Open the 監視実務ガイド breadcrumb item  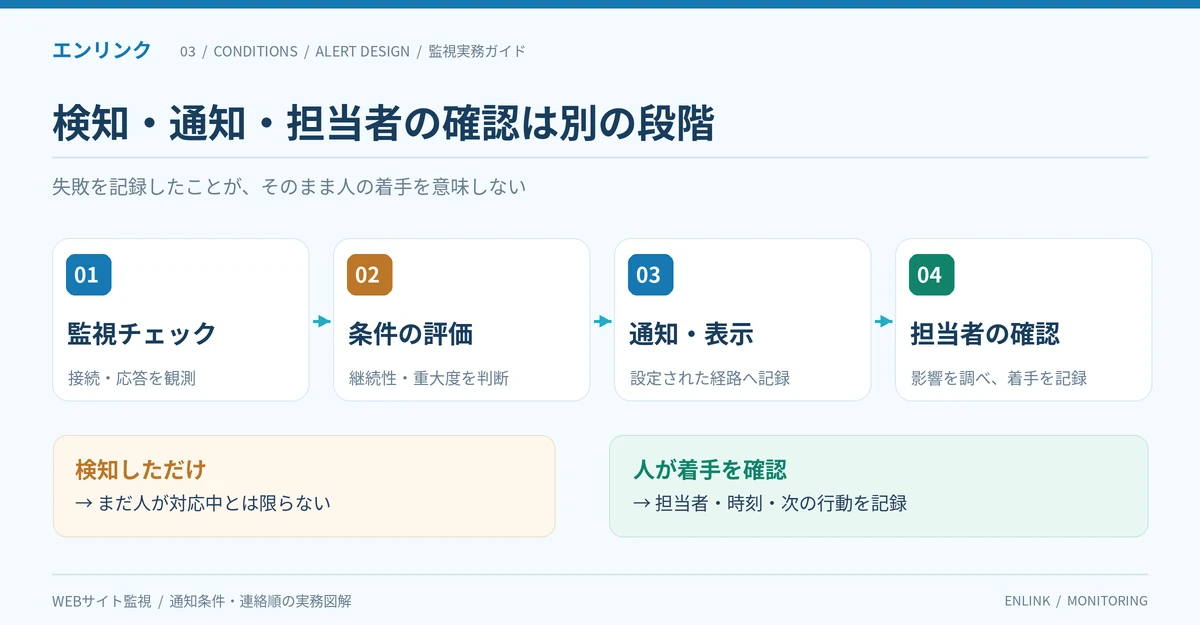point(477,51)
